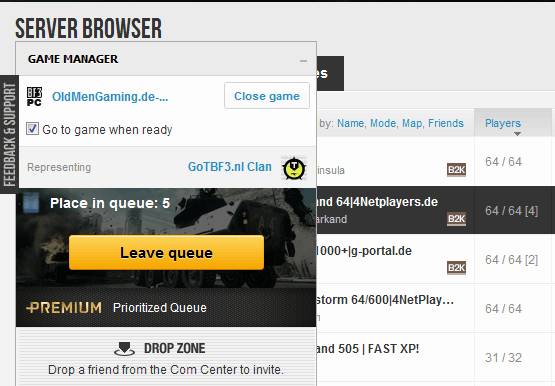Viewport: 555px width, 386px height.
Task: Select the storm 64/600|4NetPlay... server
Action: (436, 308)
